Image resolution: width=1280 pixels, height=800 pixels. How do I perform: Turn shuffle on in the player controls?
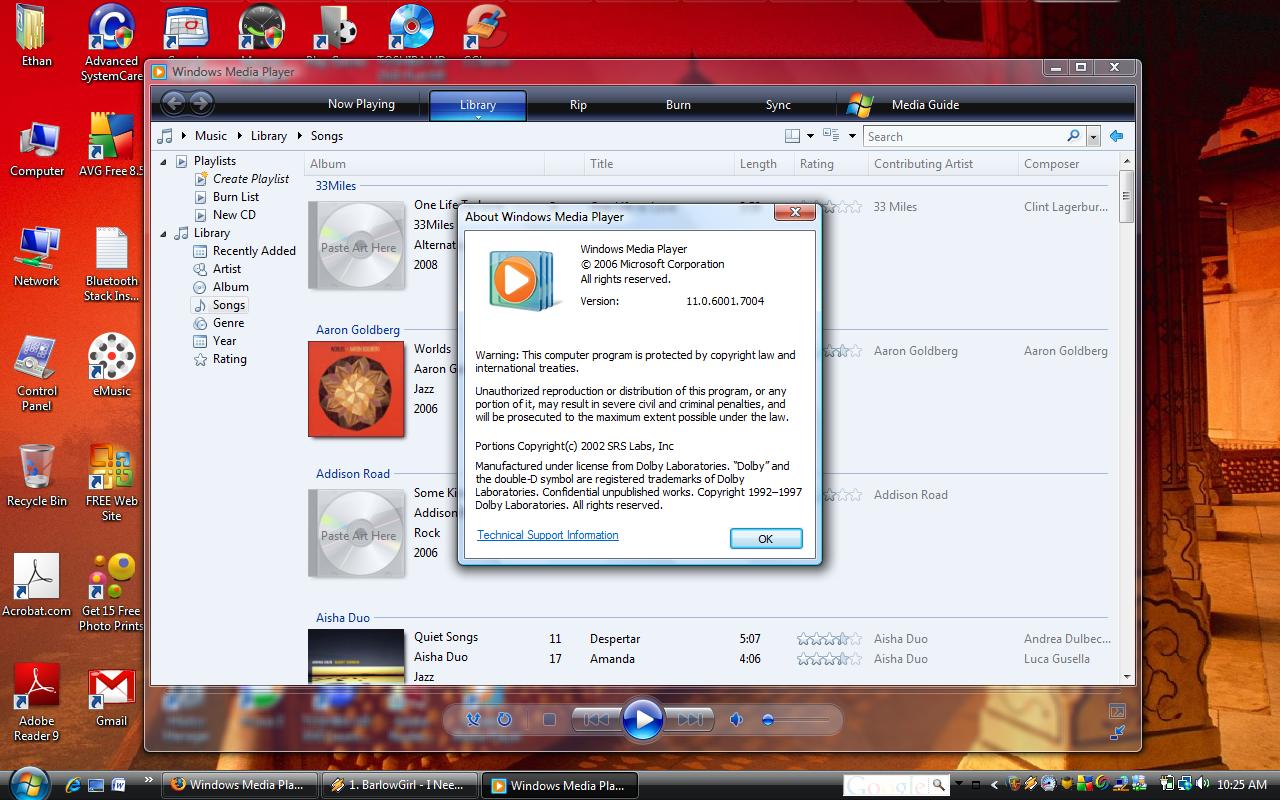[474, 719]
